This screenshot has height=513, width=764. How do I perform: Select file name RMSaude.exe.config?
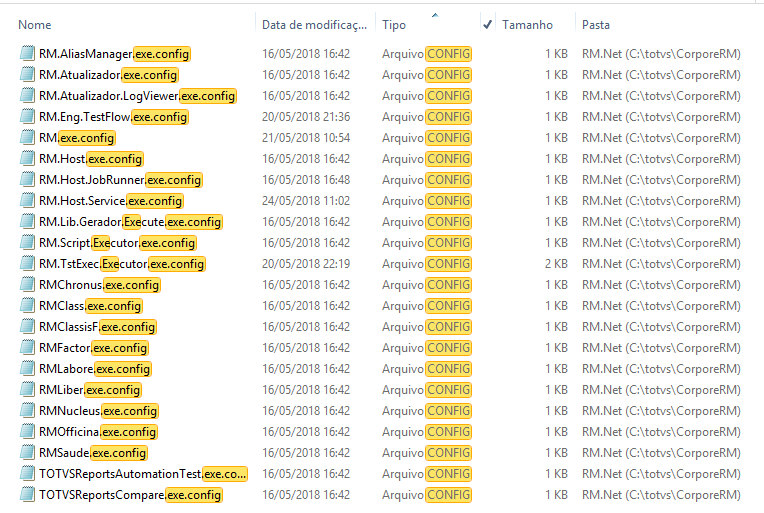click(x=93, y=453)
